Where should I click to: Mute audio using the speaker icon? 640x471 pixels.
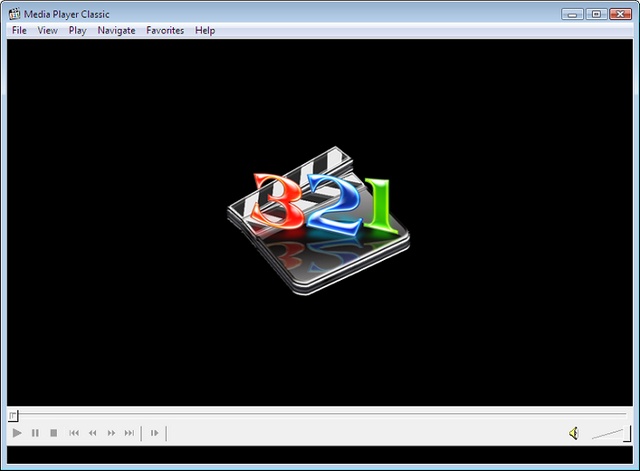point(574,433)
